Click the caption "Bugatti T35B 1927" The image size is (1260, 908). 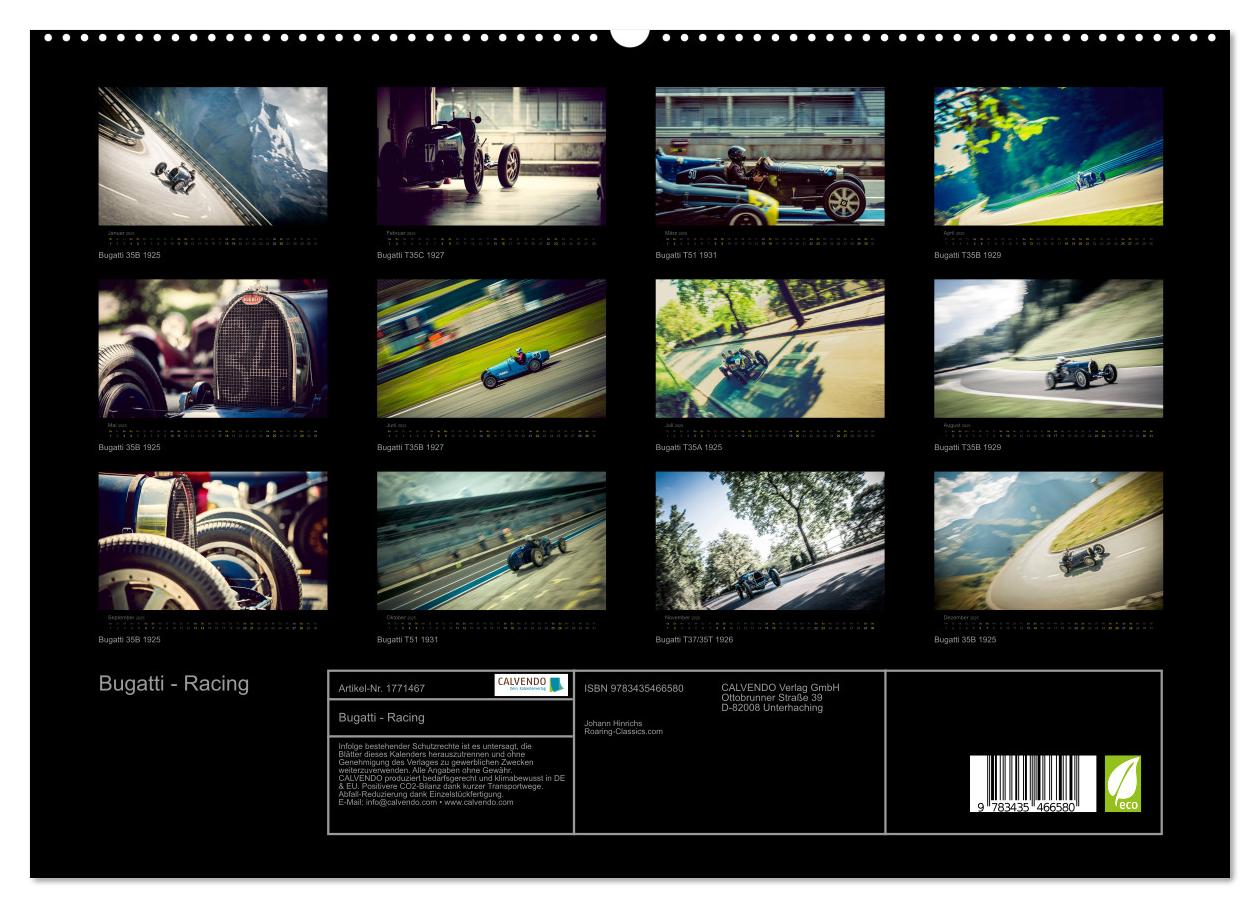[411, 447]
